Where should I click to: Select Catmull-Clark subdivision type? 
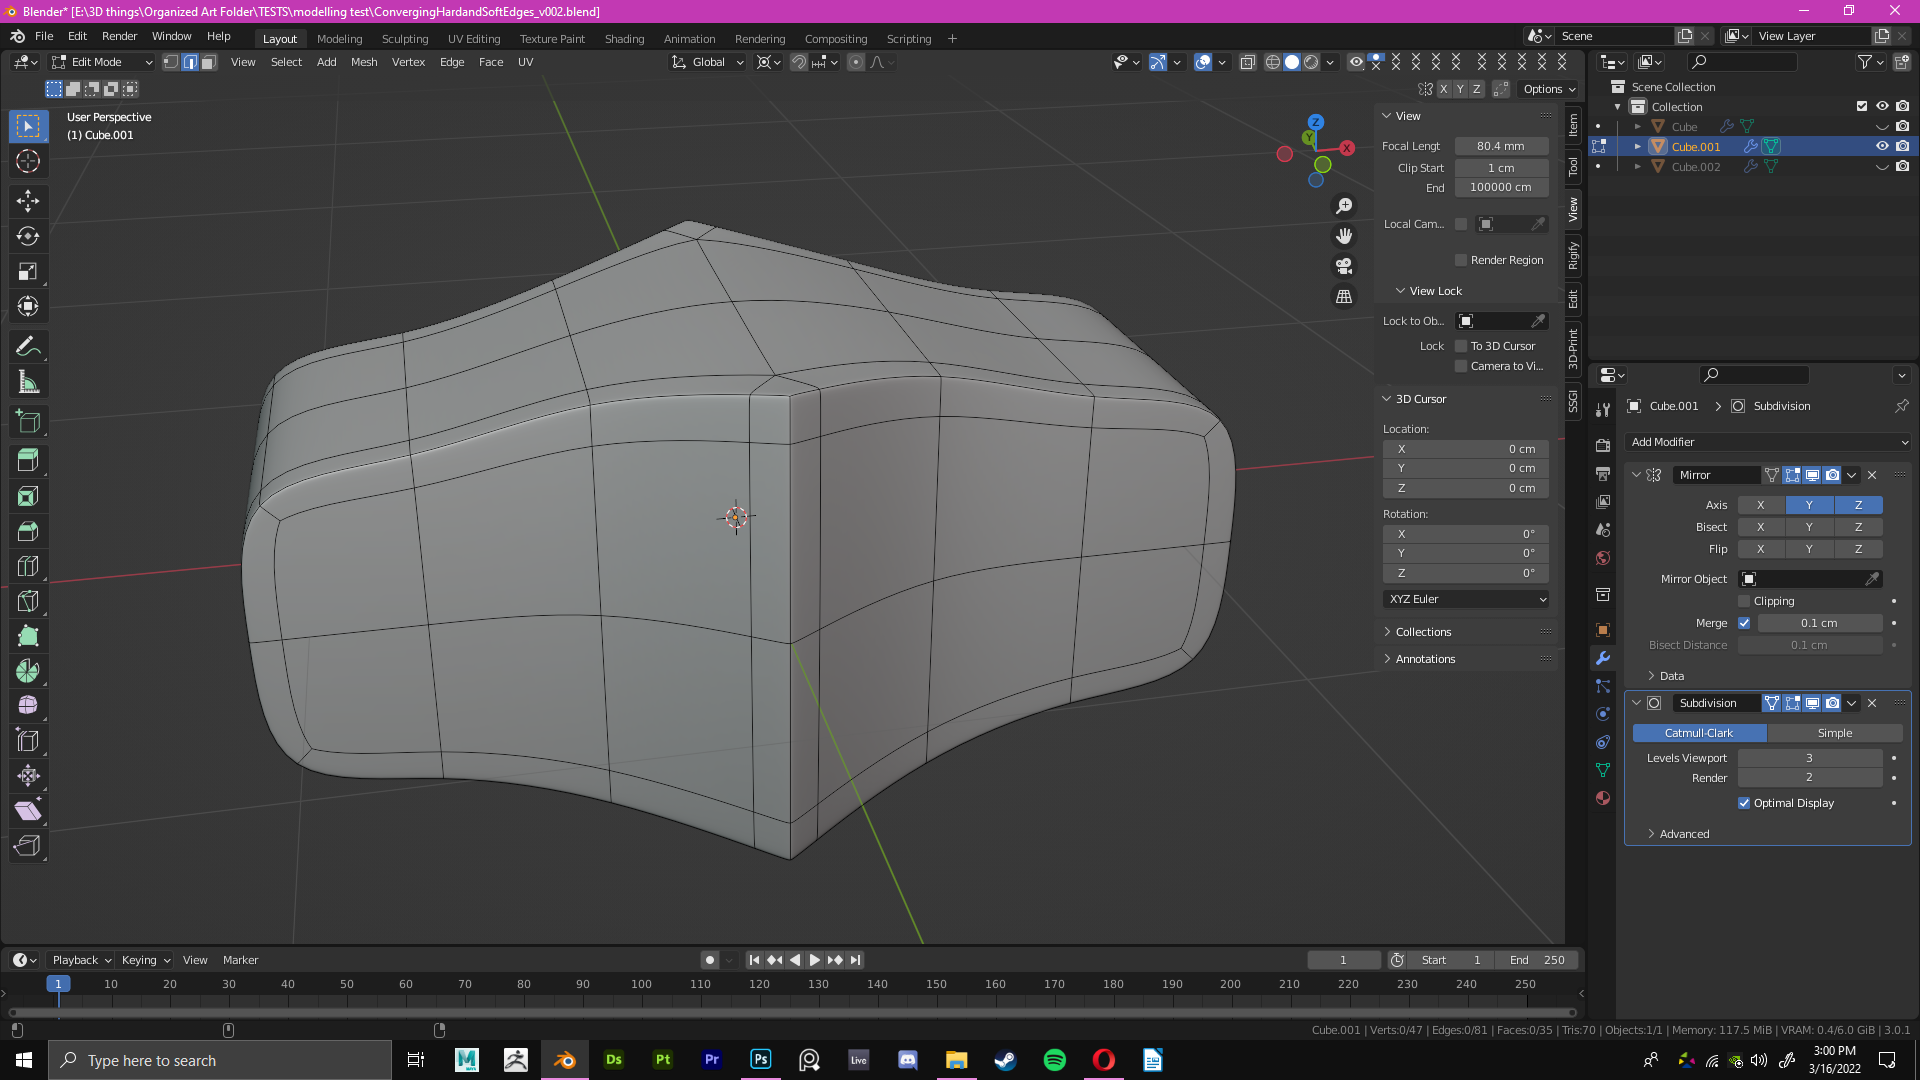click(x=1699, y=733)
